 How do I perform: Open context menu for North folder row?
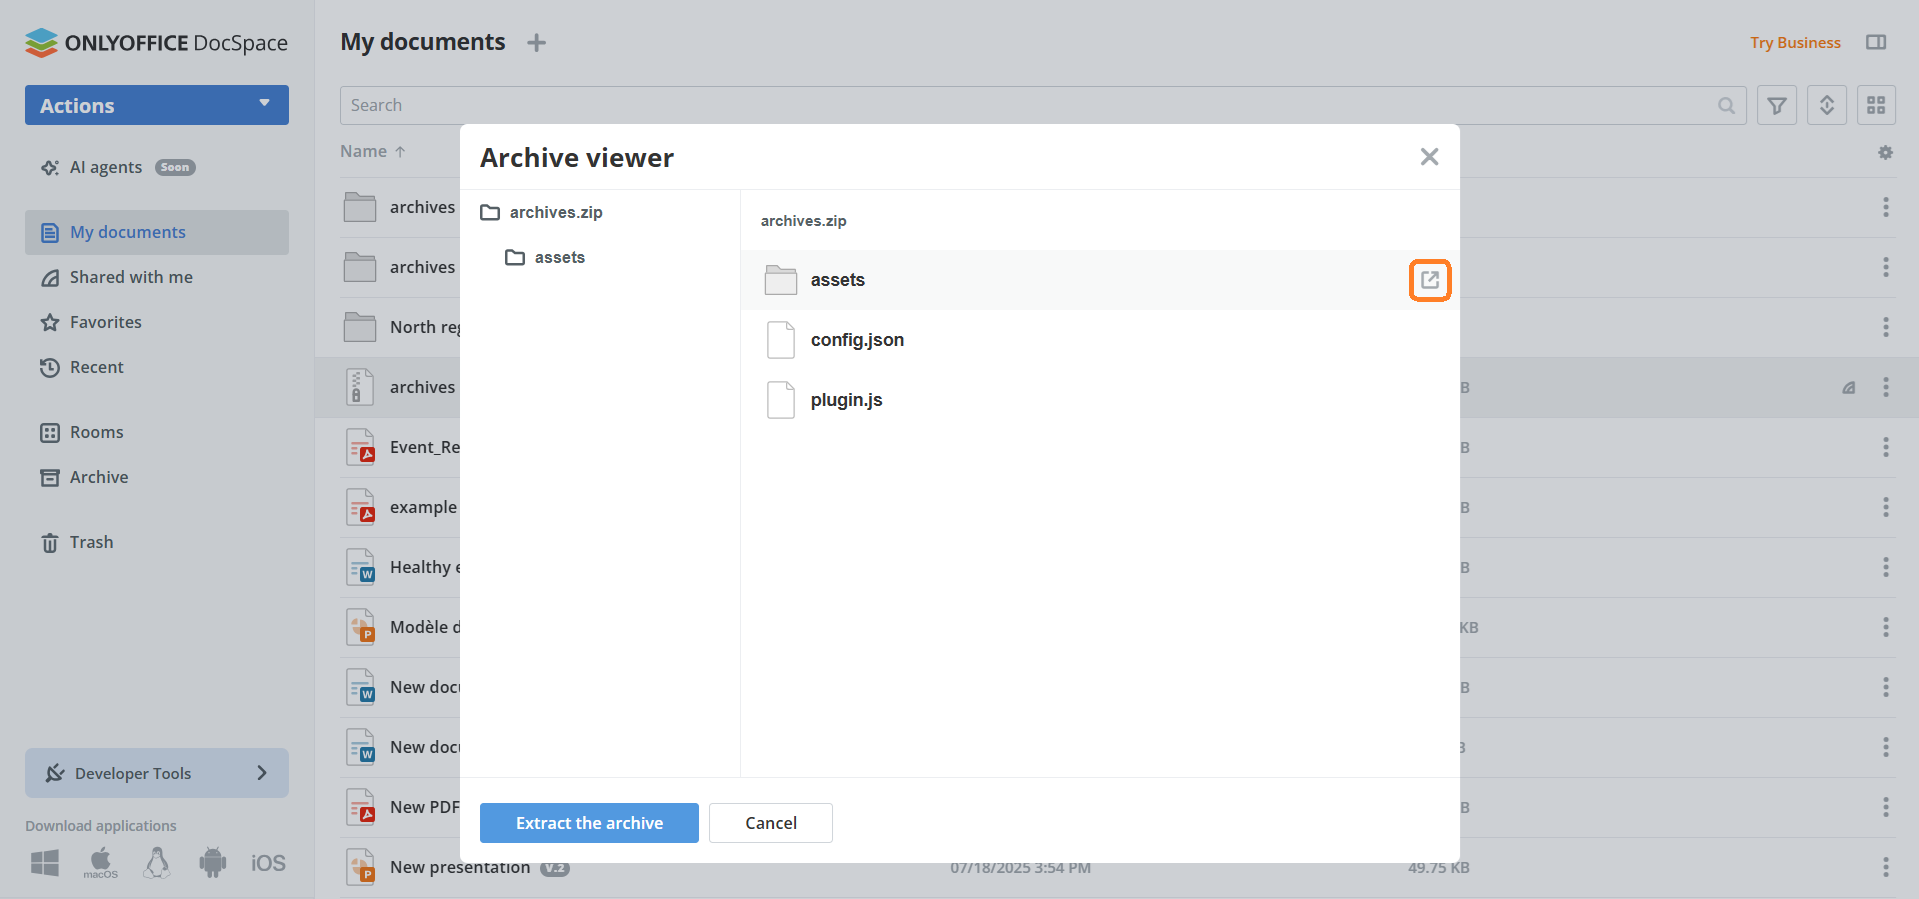[x=1886, y=327]
